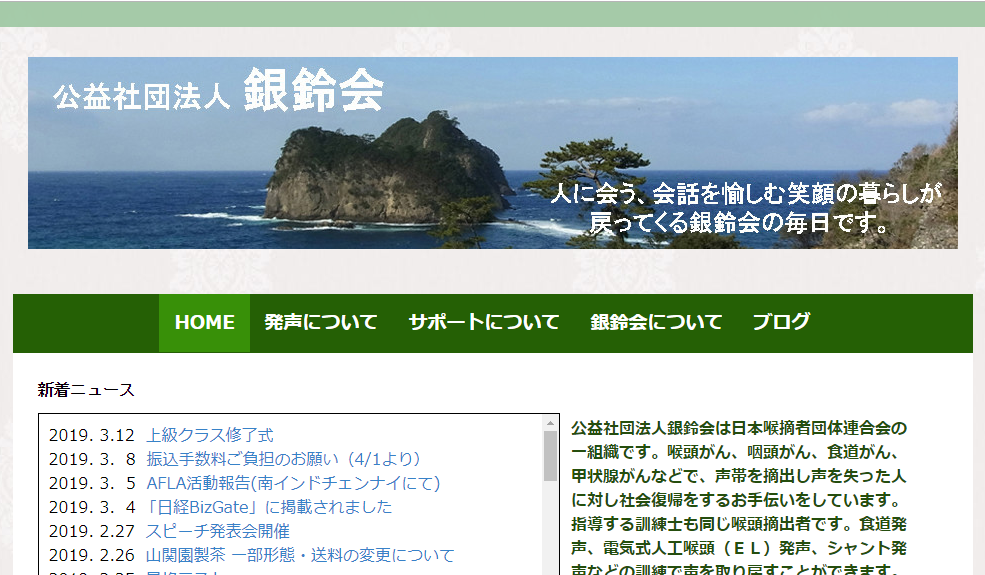Image resolution: width=985 pixels, height=575 pixels.
Task: Read the 「日経BizGate」に掲載されました article
Action: coord(269,507)
